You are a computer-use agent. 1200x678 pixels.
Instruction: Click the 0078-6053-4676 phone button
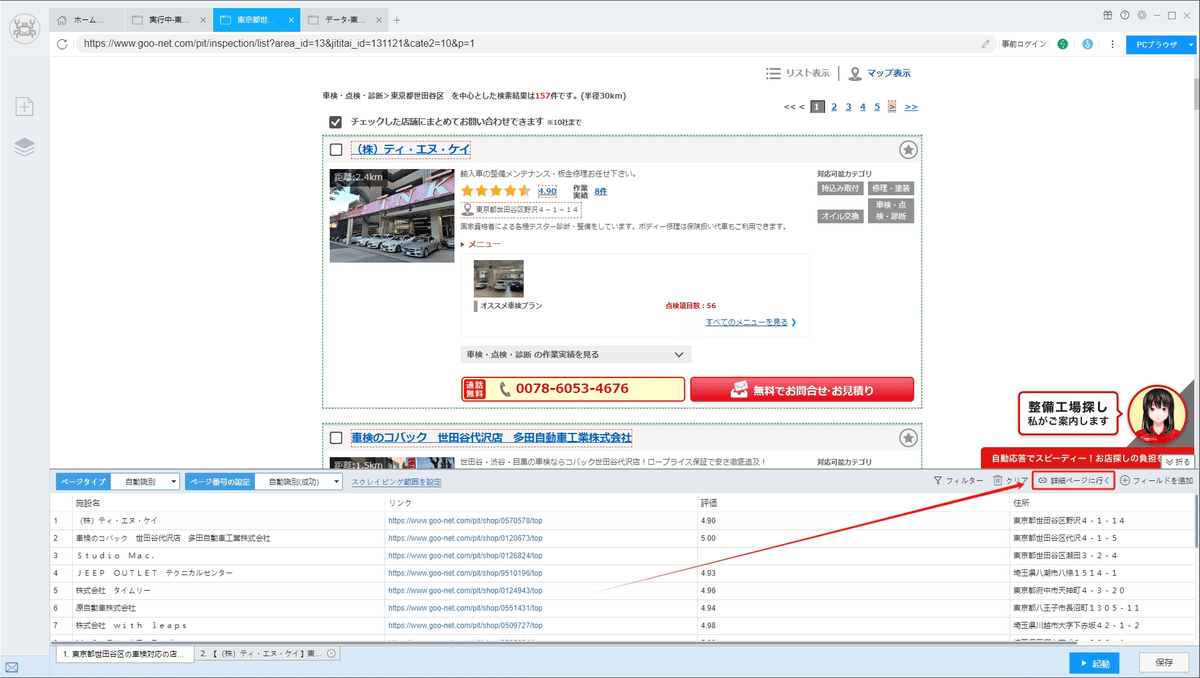click(573, 389)
